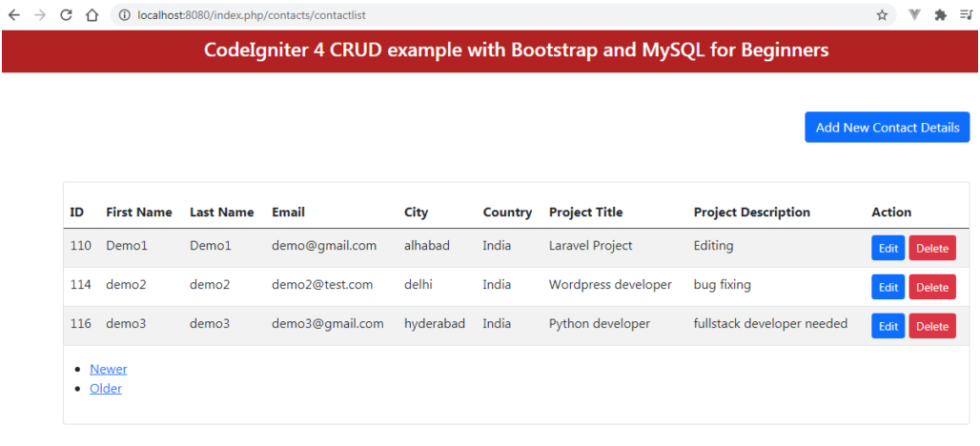
Task: Open the browser home page icon
Action: coord(92,15)
